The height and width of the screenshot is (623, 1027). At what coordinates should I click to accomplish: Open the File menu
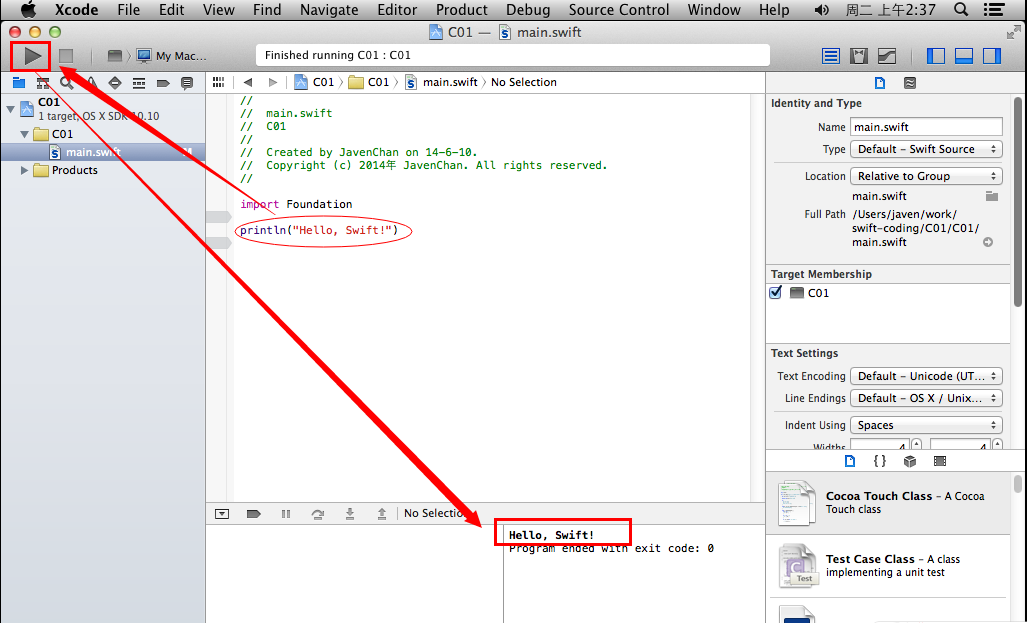pos(128,10)
